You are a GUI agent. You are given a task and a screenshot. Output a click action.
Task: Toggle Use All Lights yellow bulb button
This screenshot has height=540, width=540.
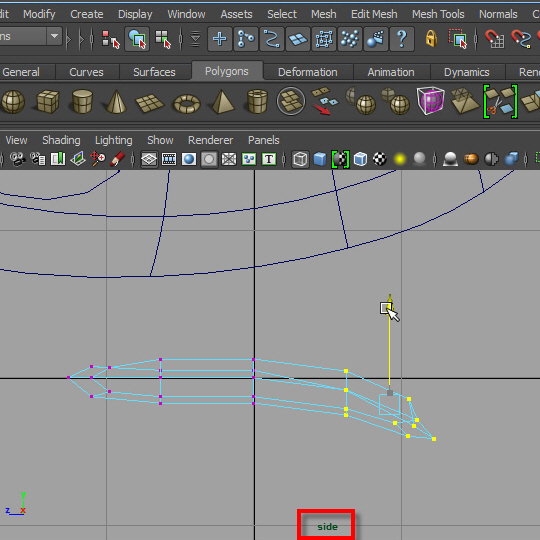(399, 159)
